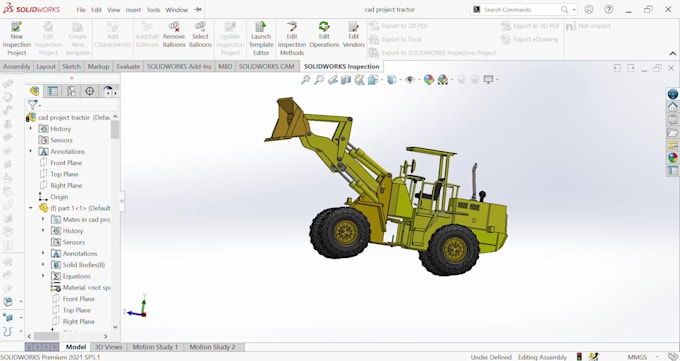Image resolution: width=680 pixels, height=361 pixels.
Task: Open Edit Vendors
Action: [353, 35]
